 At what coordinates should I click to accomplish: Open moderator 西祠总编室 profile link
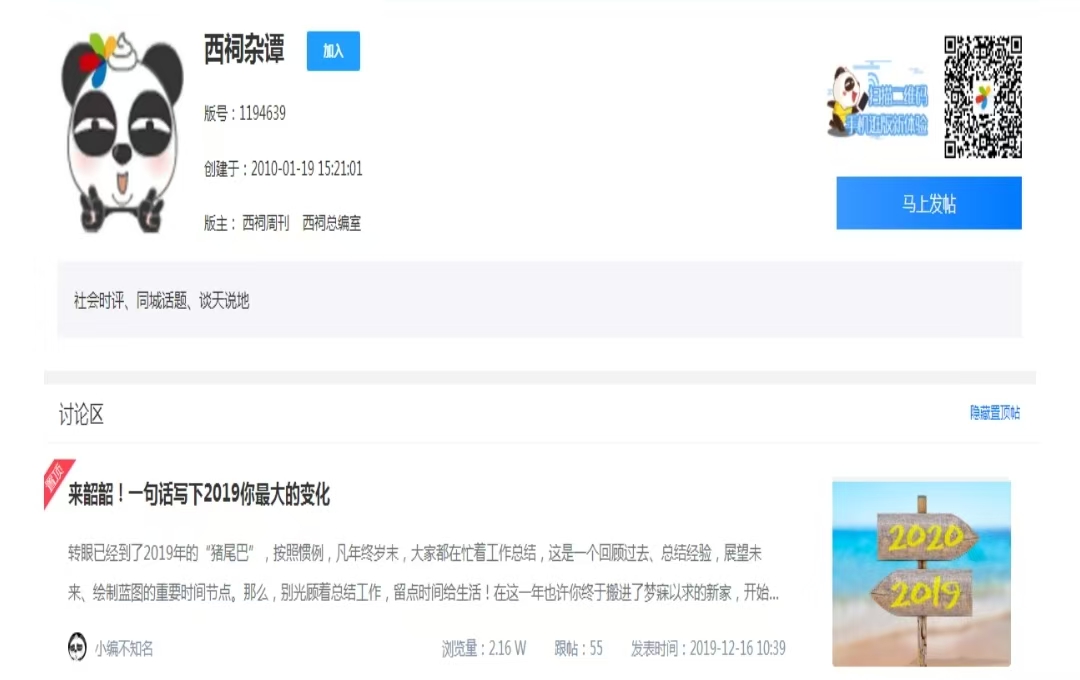tap(332, 223)
